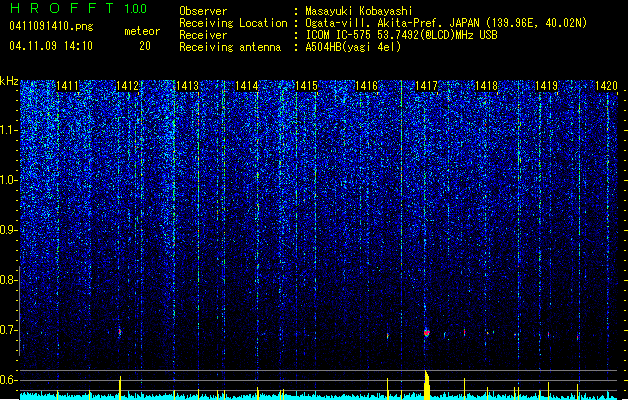The height and width of the screenshot is (400, 629).
Task: Click the 1414 time marker
Action: tap(246, 86)
